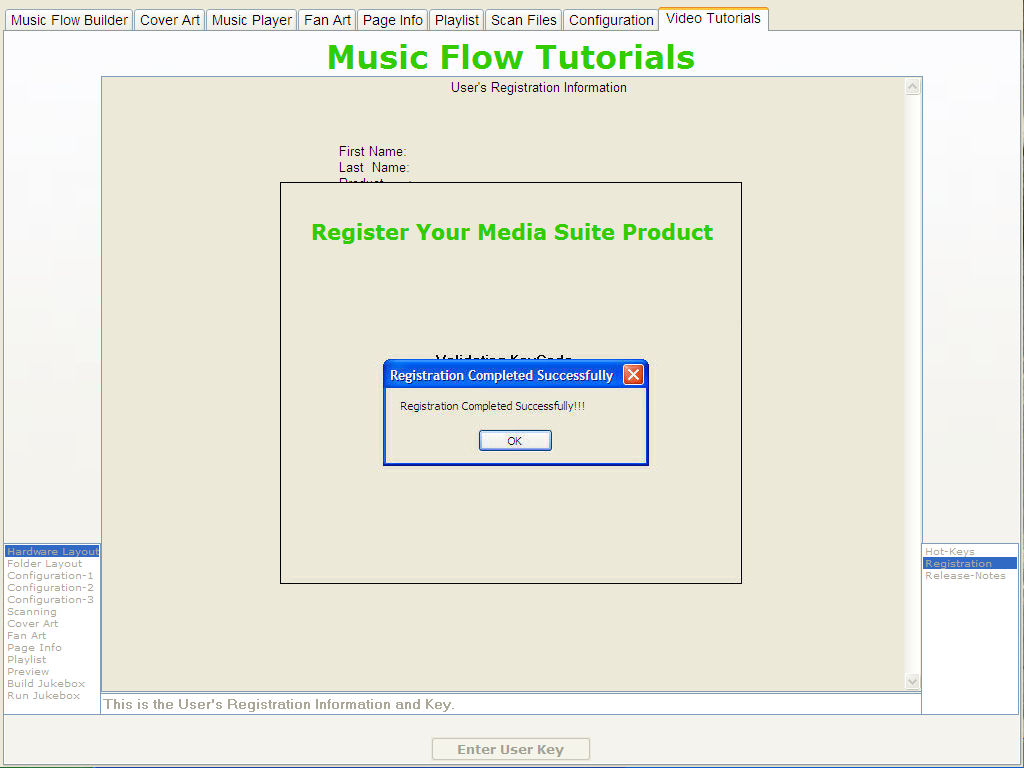
Task: Select Configuration-1 in the tutorial list
Action: tap(50, 575)
